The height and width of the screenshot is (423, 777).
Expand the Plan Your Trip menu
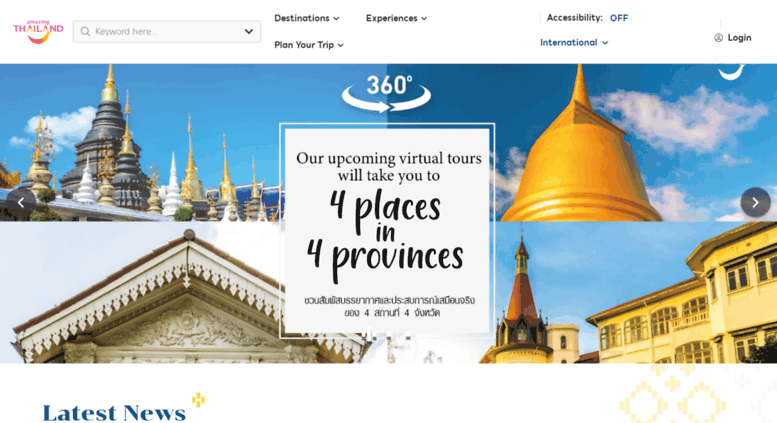click(309, 45)
